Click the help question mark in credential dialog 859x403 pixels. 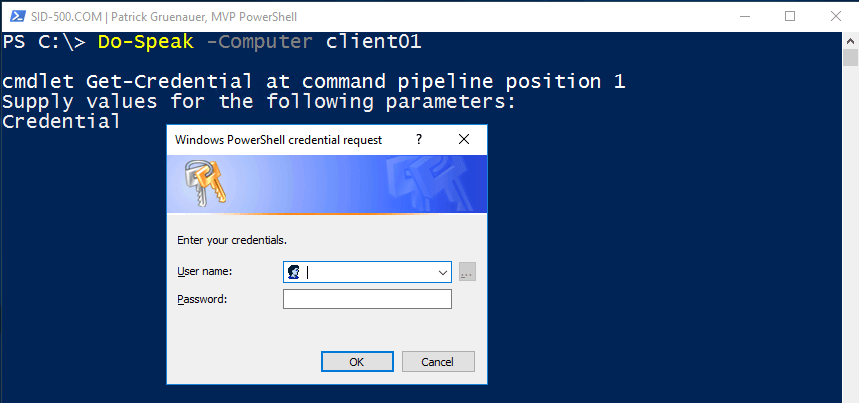(x=419, y=140)
